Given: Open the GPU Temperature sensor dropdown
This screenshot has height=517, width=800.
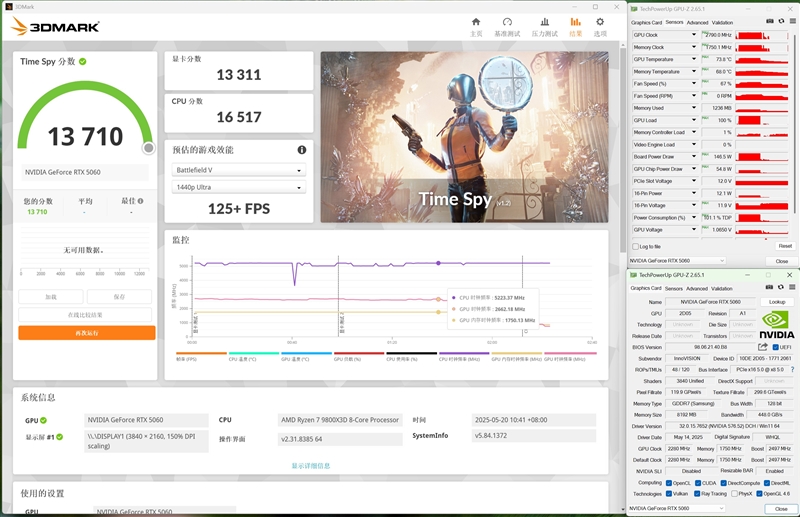Looking at the screenshot, I should [x=693, y=59].
